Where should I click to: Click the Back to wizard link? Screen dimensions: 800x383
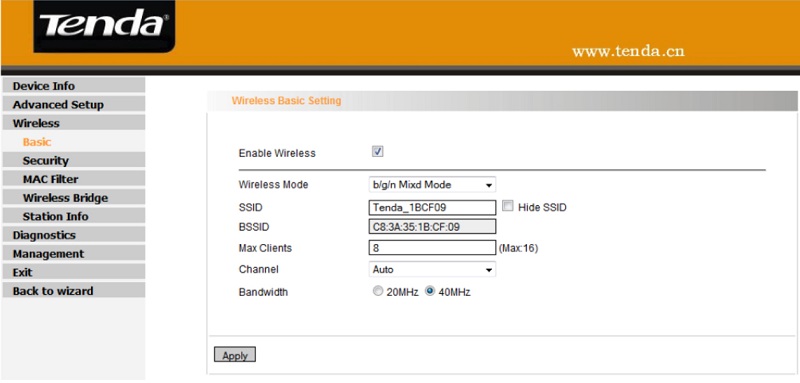click(x=73, y=291)
